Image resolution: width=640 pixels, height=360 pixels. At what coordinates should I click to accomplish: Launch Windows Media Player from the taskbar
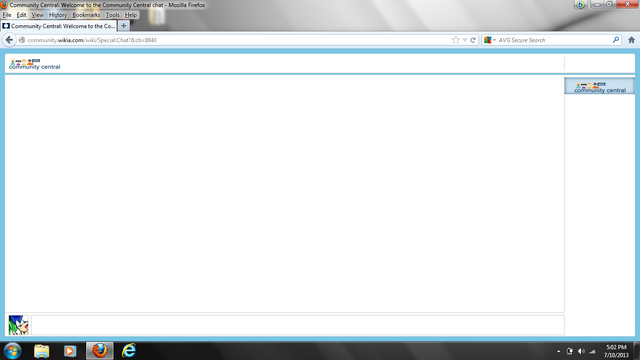pos(70,351)
